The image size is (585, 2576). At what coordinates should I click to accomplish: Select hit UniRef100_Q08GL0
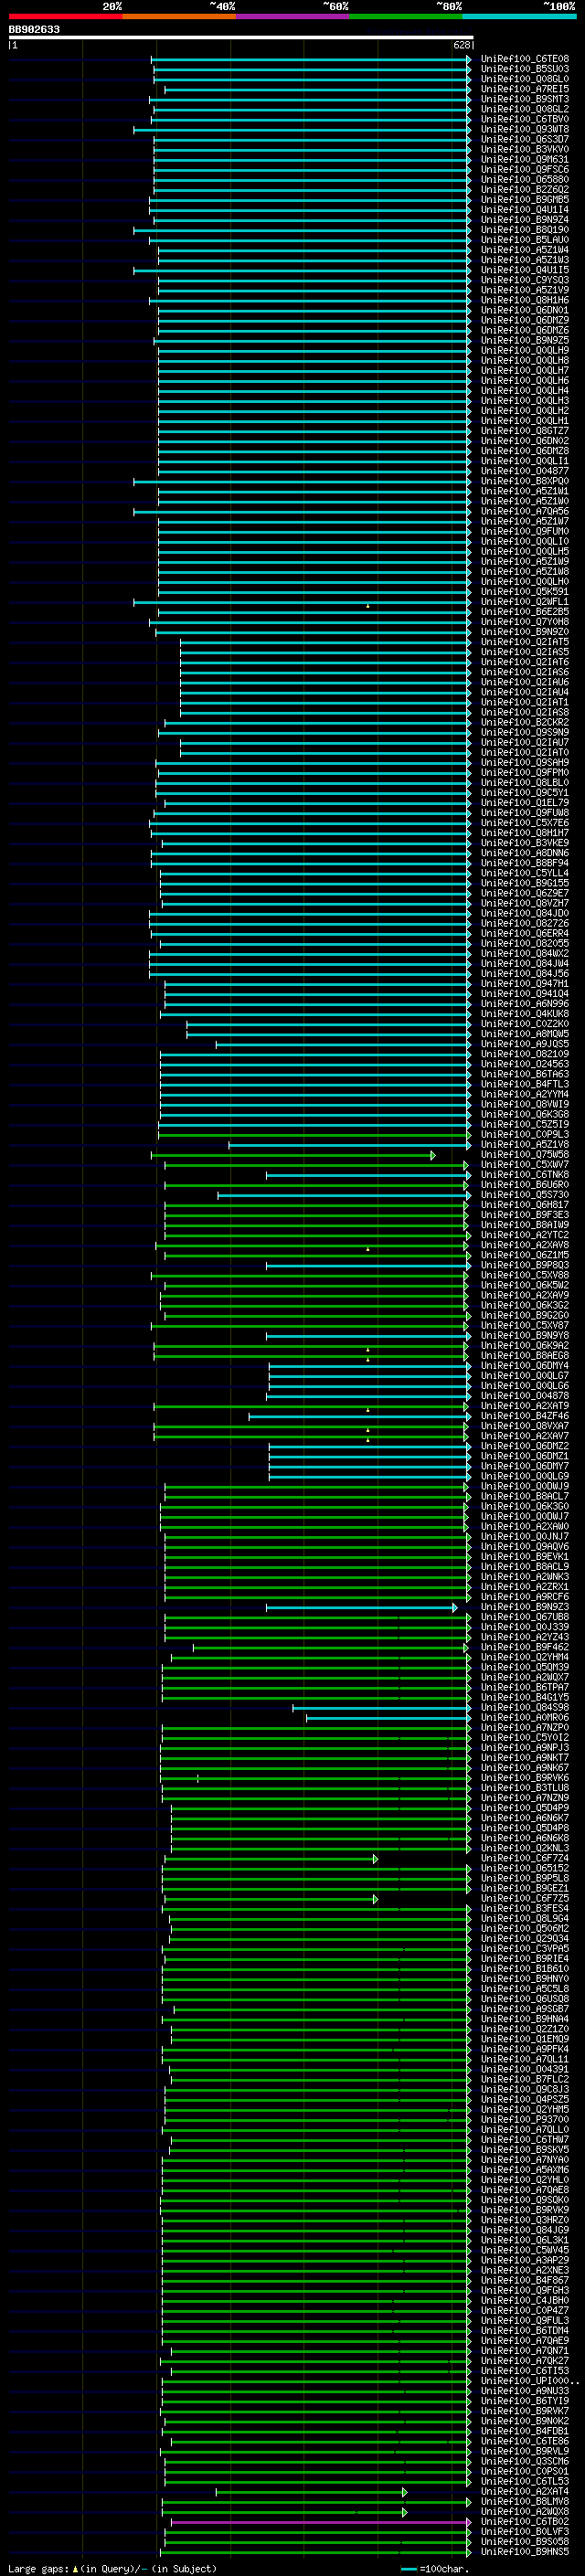(x=525, y=79)
